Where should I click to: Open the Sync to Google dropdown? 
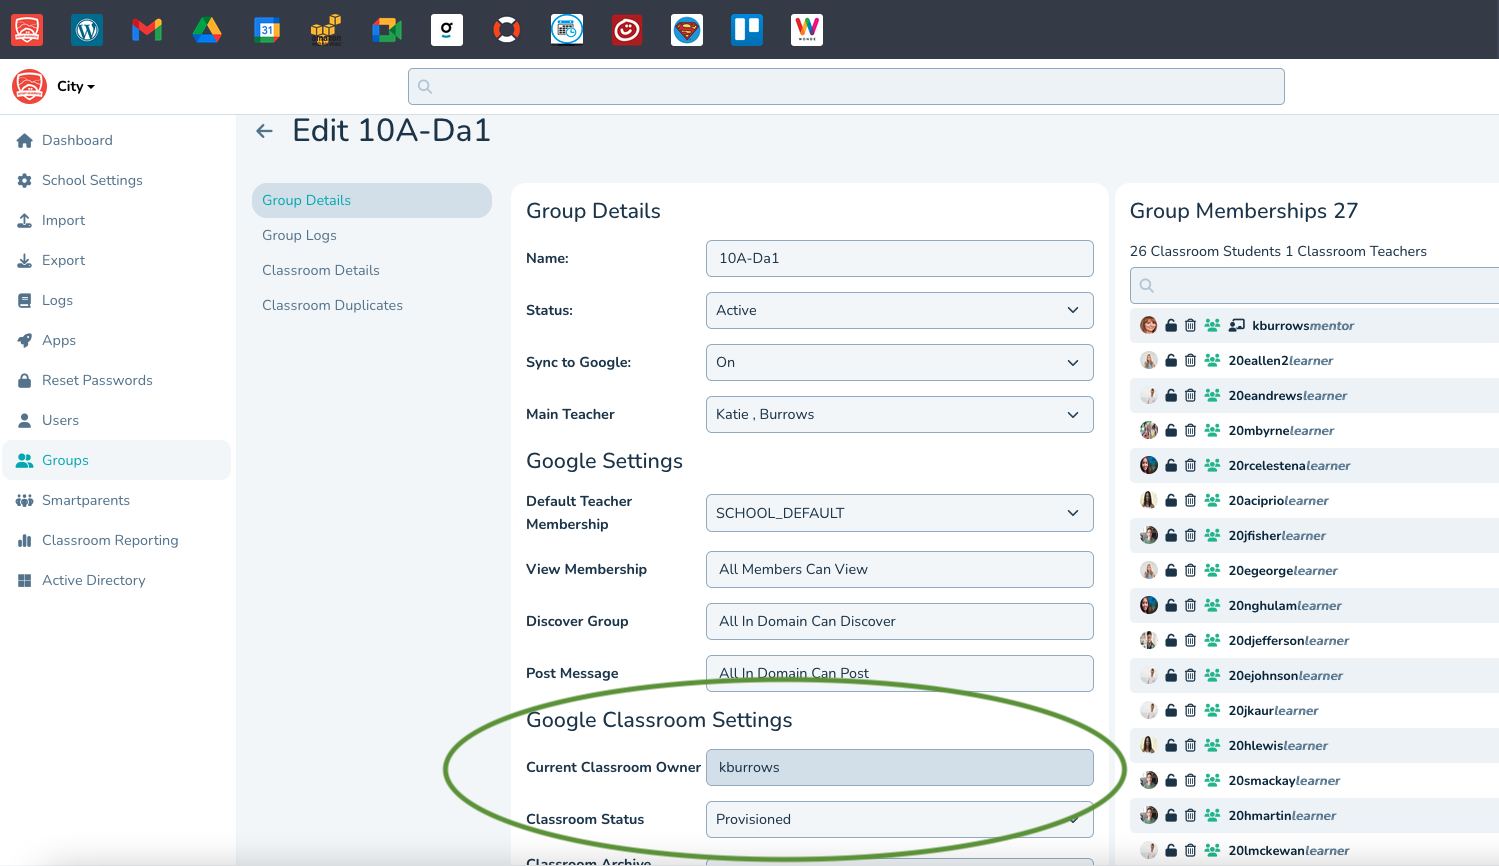(898, 363)
